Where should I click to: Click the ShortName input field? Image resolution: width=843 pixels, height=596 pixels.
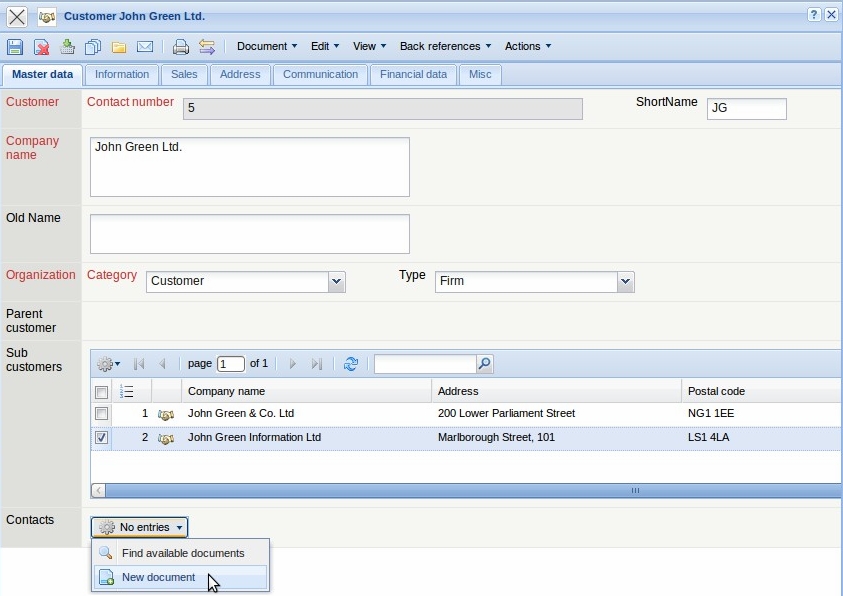click(x=746, y=108)
